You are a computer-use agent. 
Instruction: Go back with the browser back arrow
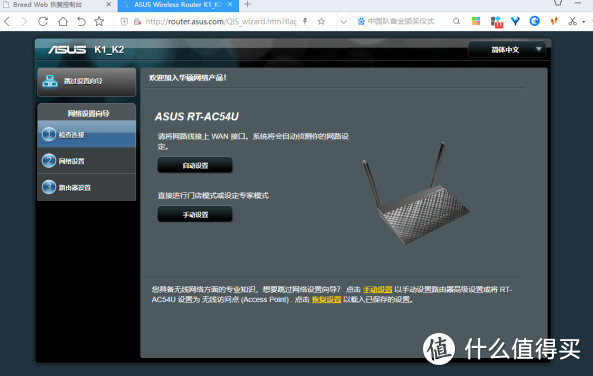tap(7, 22)
